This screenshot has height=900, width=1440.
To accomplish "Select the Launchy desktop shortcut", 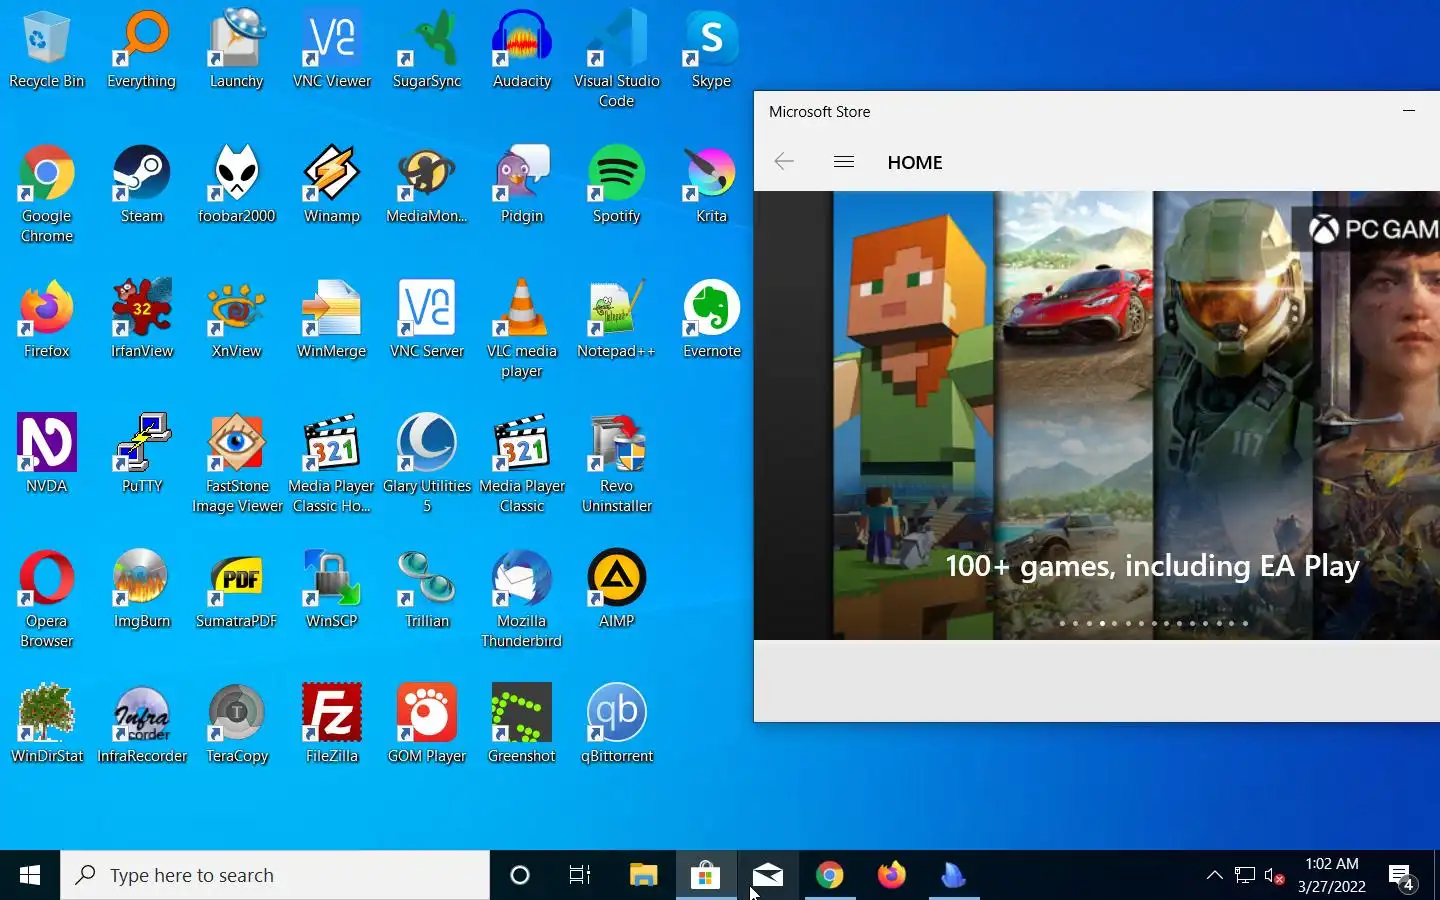I will pos(236,51).
